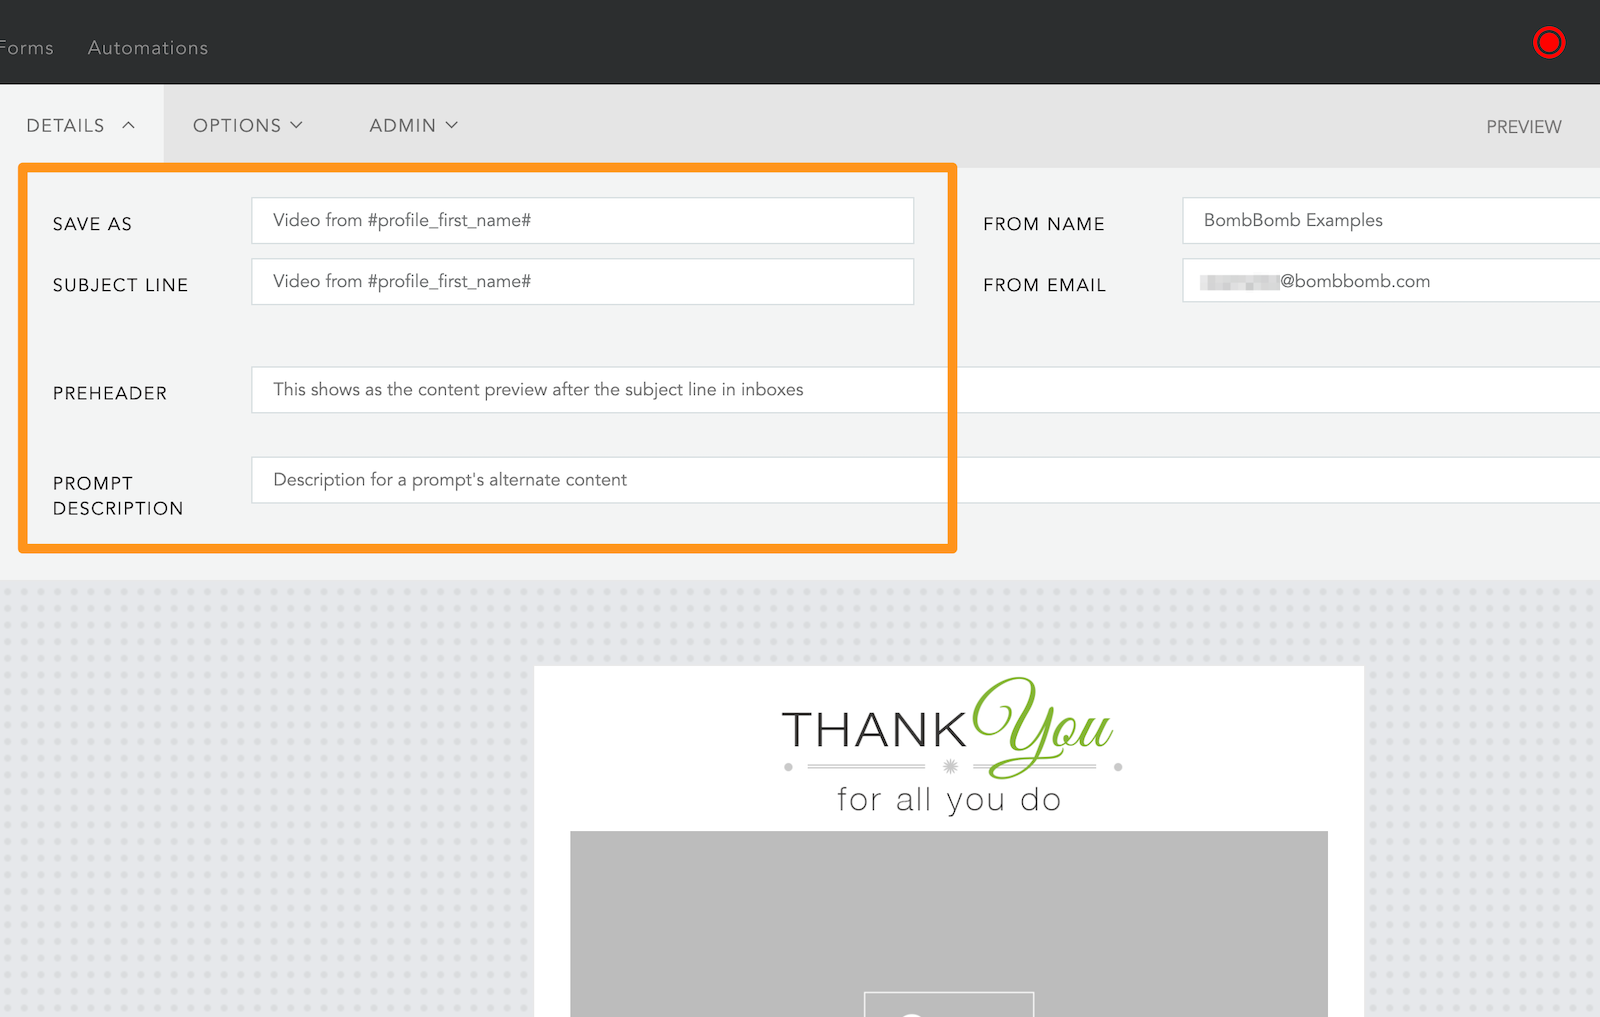Click the Subject Line input field

click(582, 281)
